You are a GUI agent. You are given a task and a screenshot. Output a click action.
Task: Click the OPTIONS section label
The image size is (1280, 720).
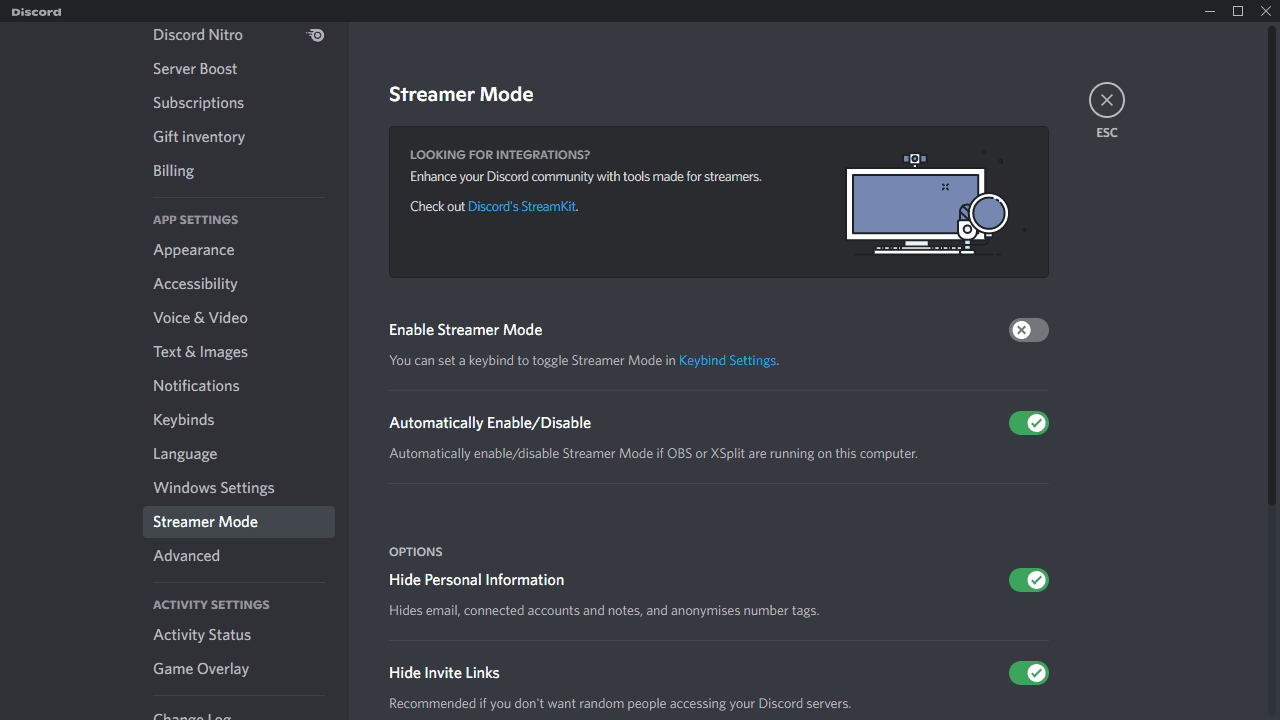tap(416, 552)
